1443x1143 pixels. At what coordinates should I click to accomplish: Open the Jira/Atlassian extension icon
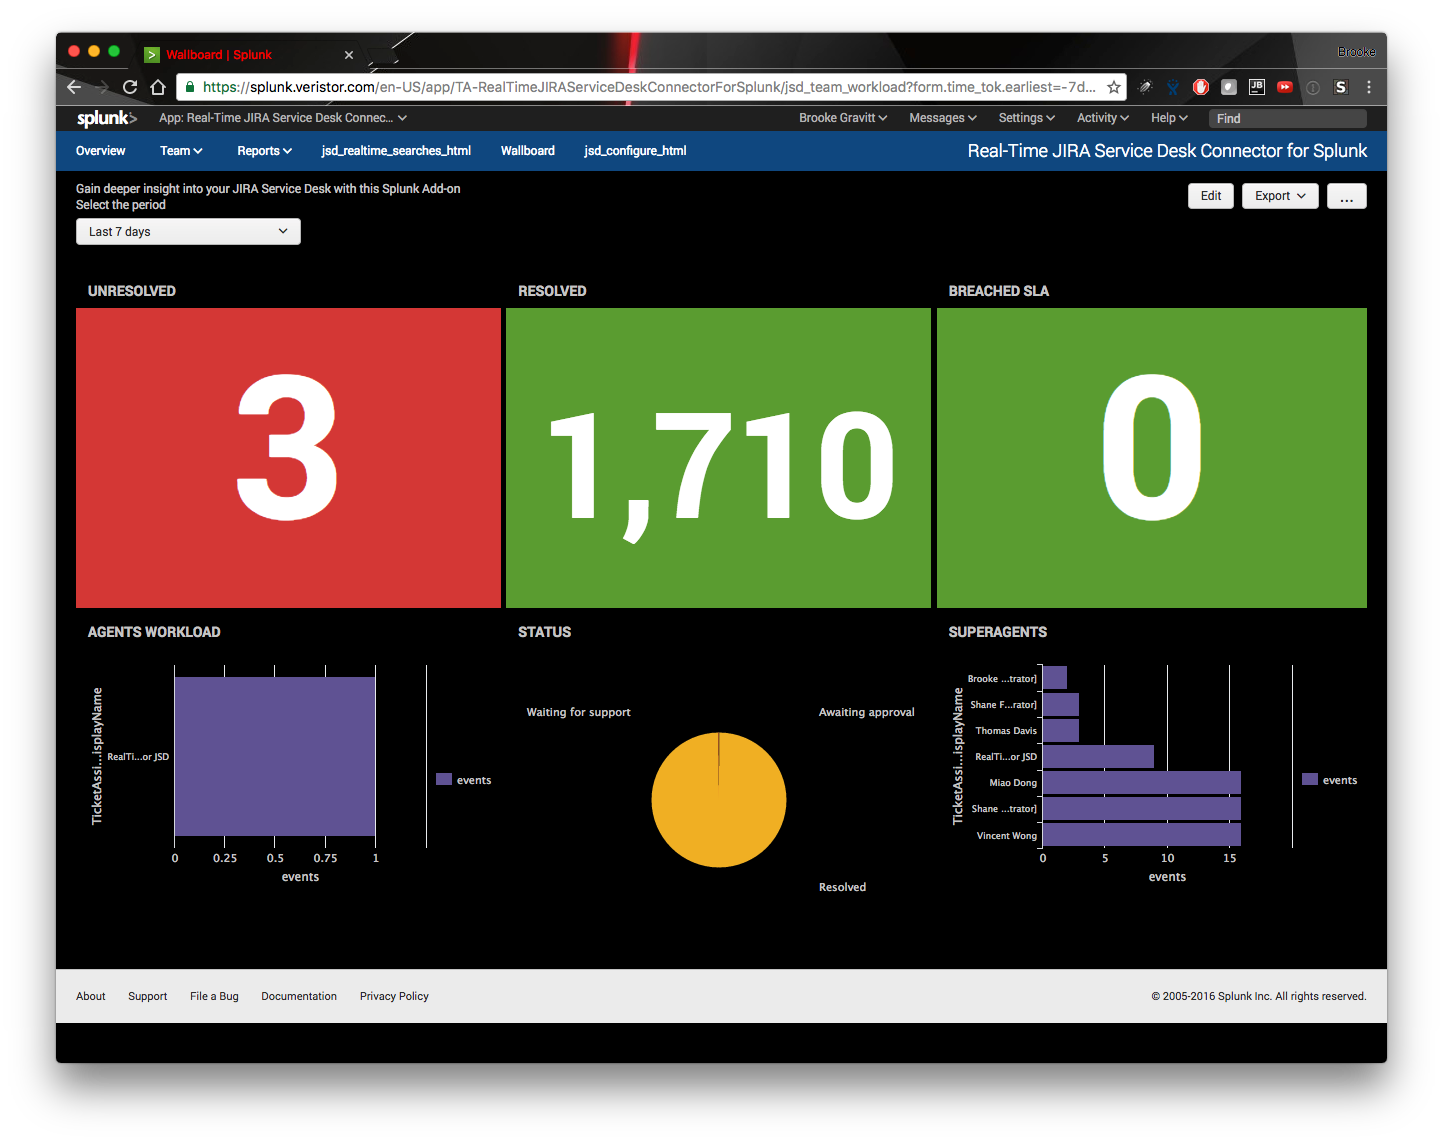(x=1173, y=87)
